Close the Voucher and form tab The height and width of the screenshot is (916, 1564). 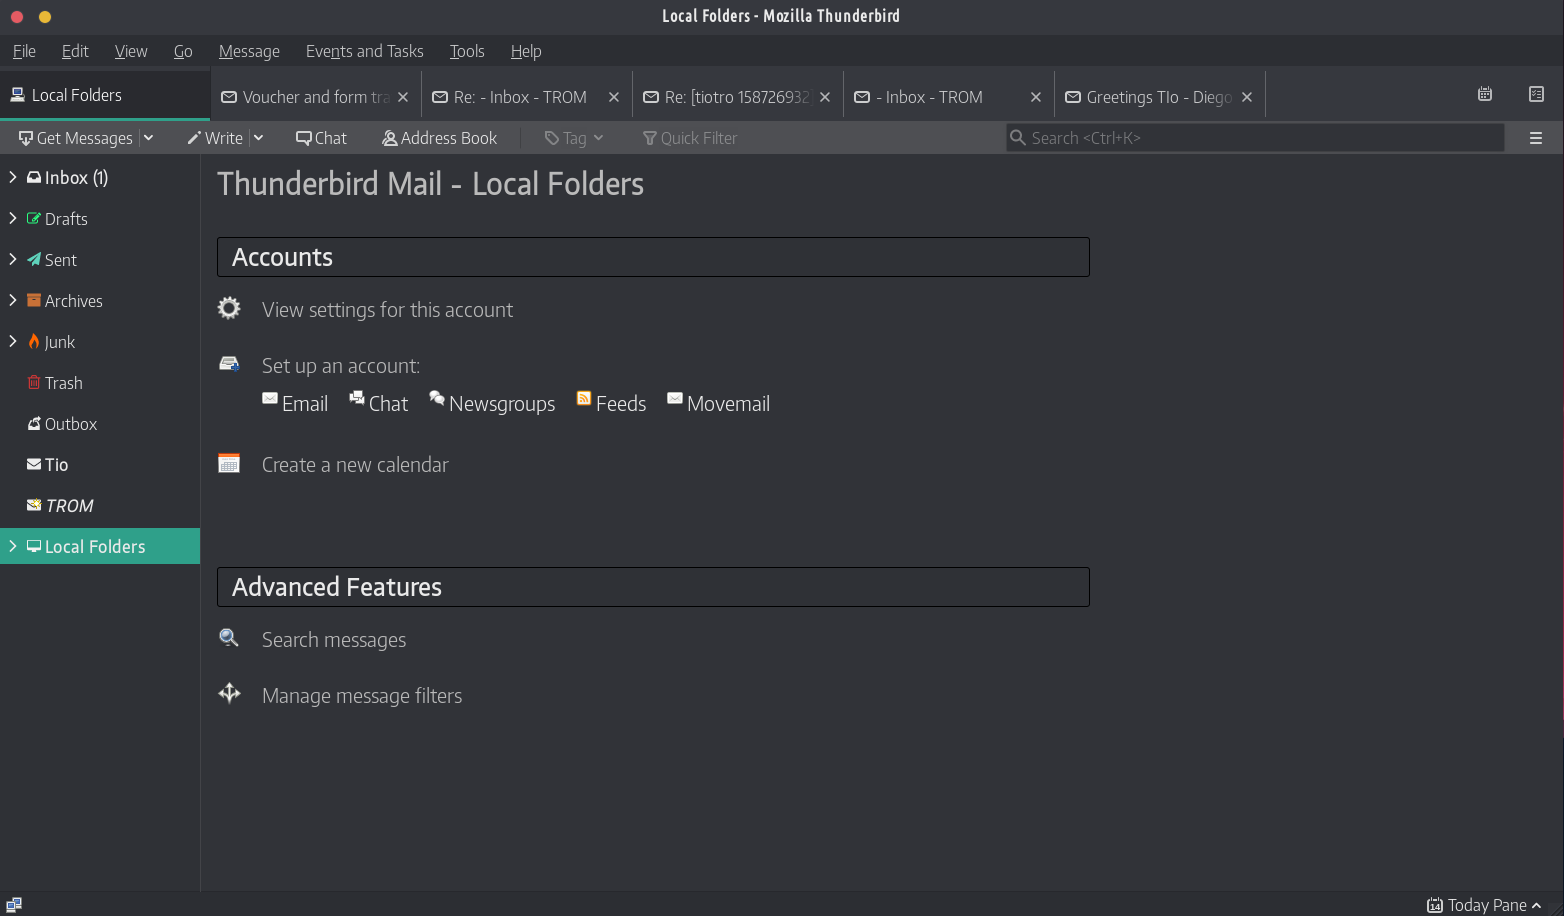coord(403,97)
